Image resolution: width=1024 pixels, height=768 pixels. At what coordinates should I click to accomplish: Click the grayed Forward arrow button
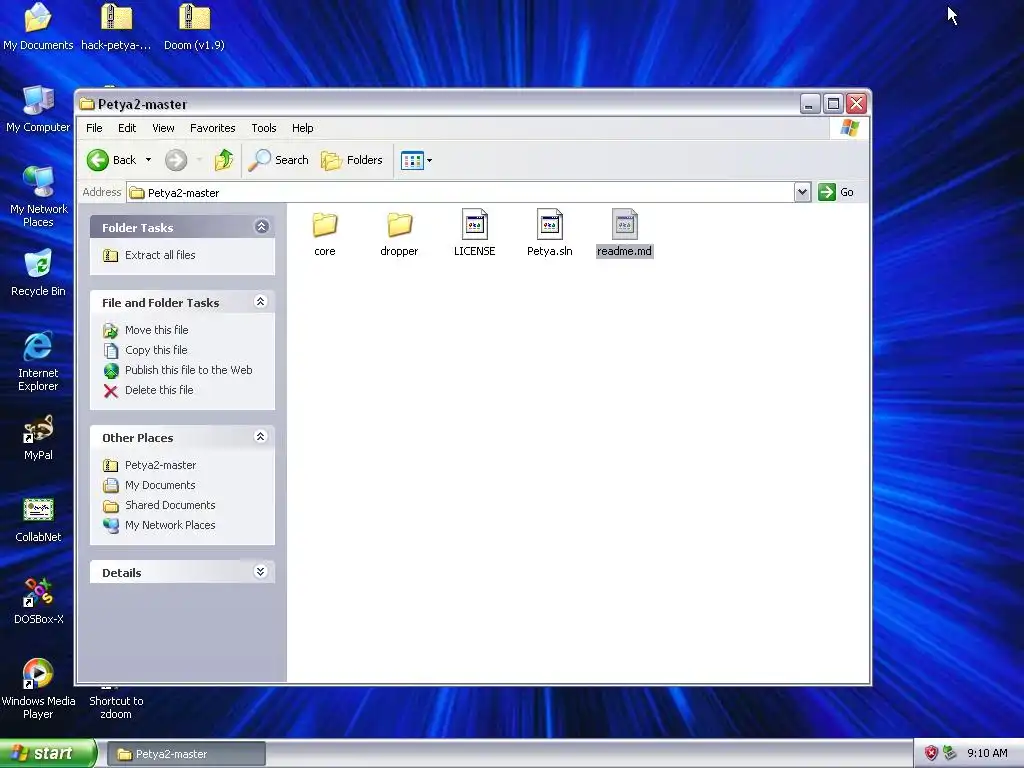[176, 160]
